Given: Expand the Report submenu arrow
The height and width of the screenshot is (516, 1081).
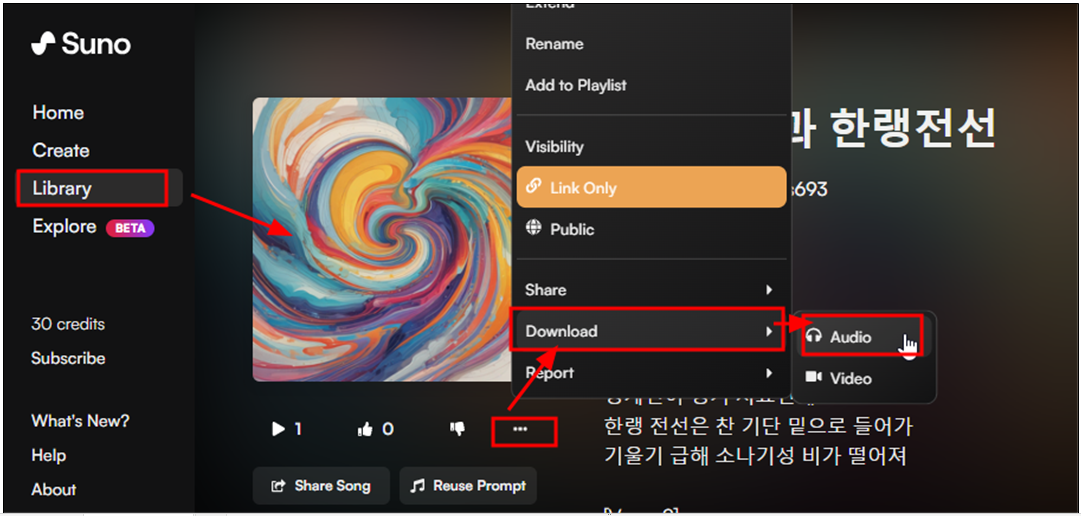Looking at the screenshot, I should click(x=769, y=373).
